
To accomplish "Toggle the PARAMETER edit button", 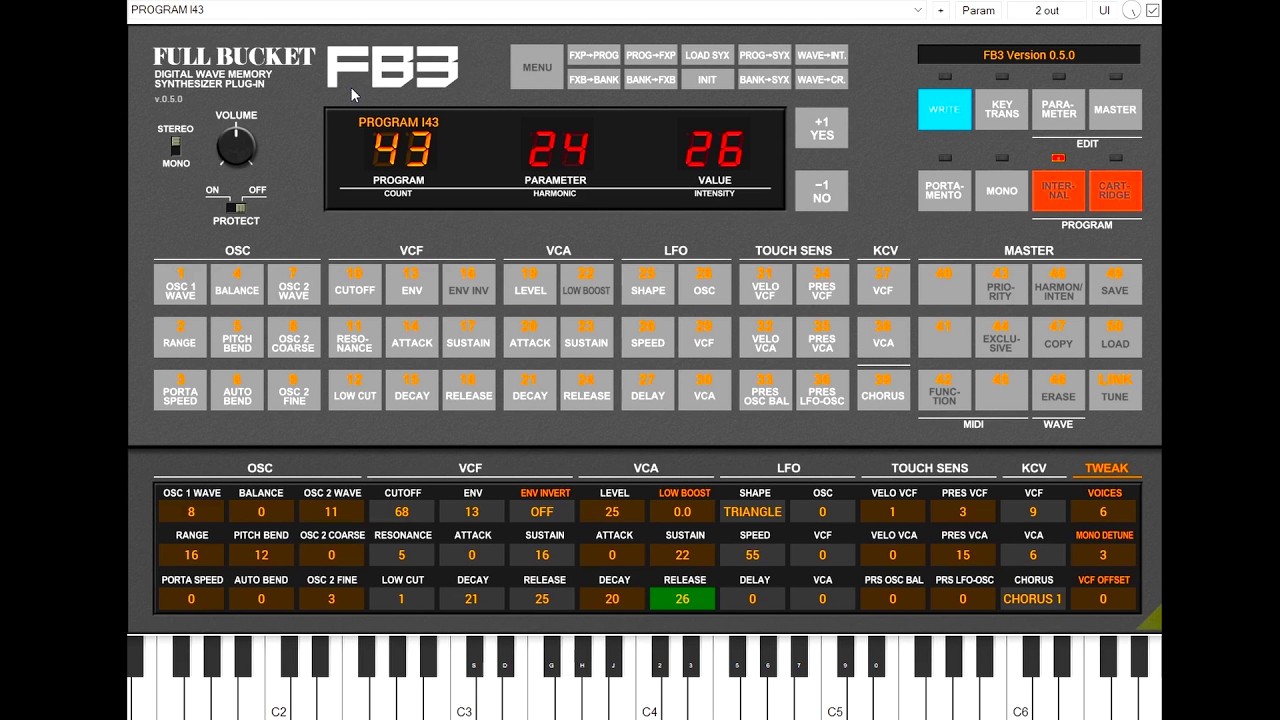I will coord(1058,110).
